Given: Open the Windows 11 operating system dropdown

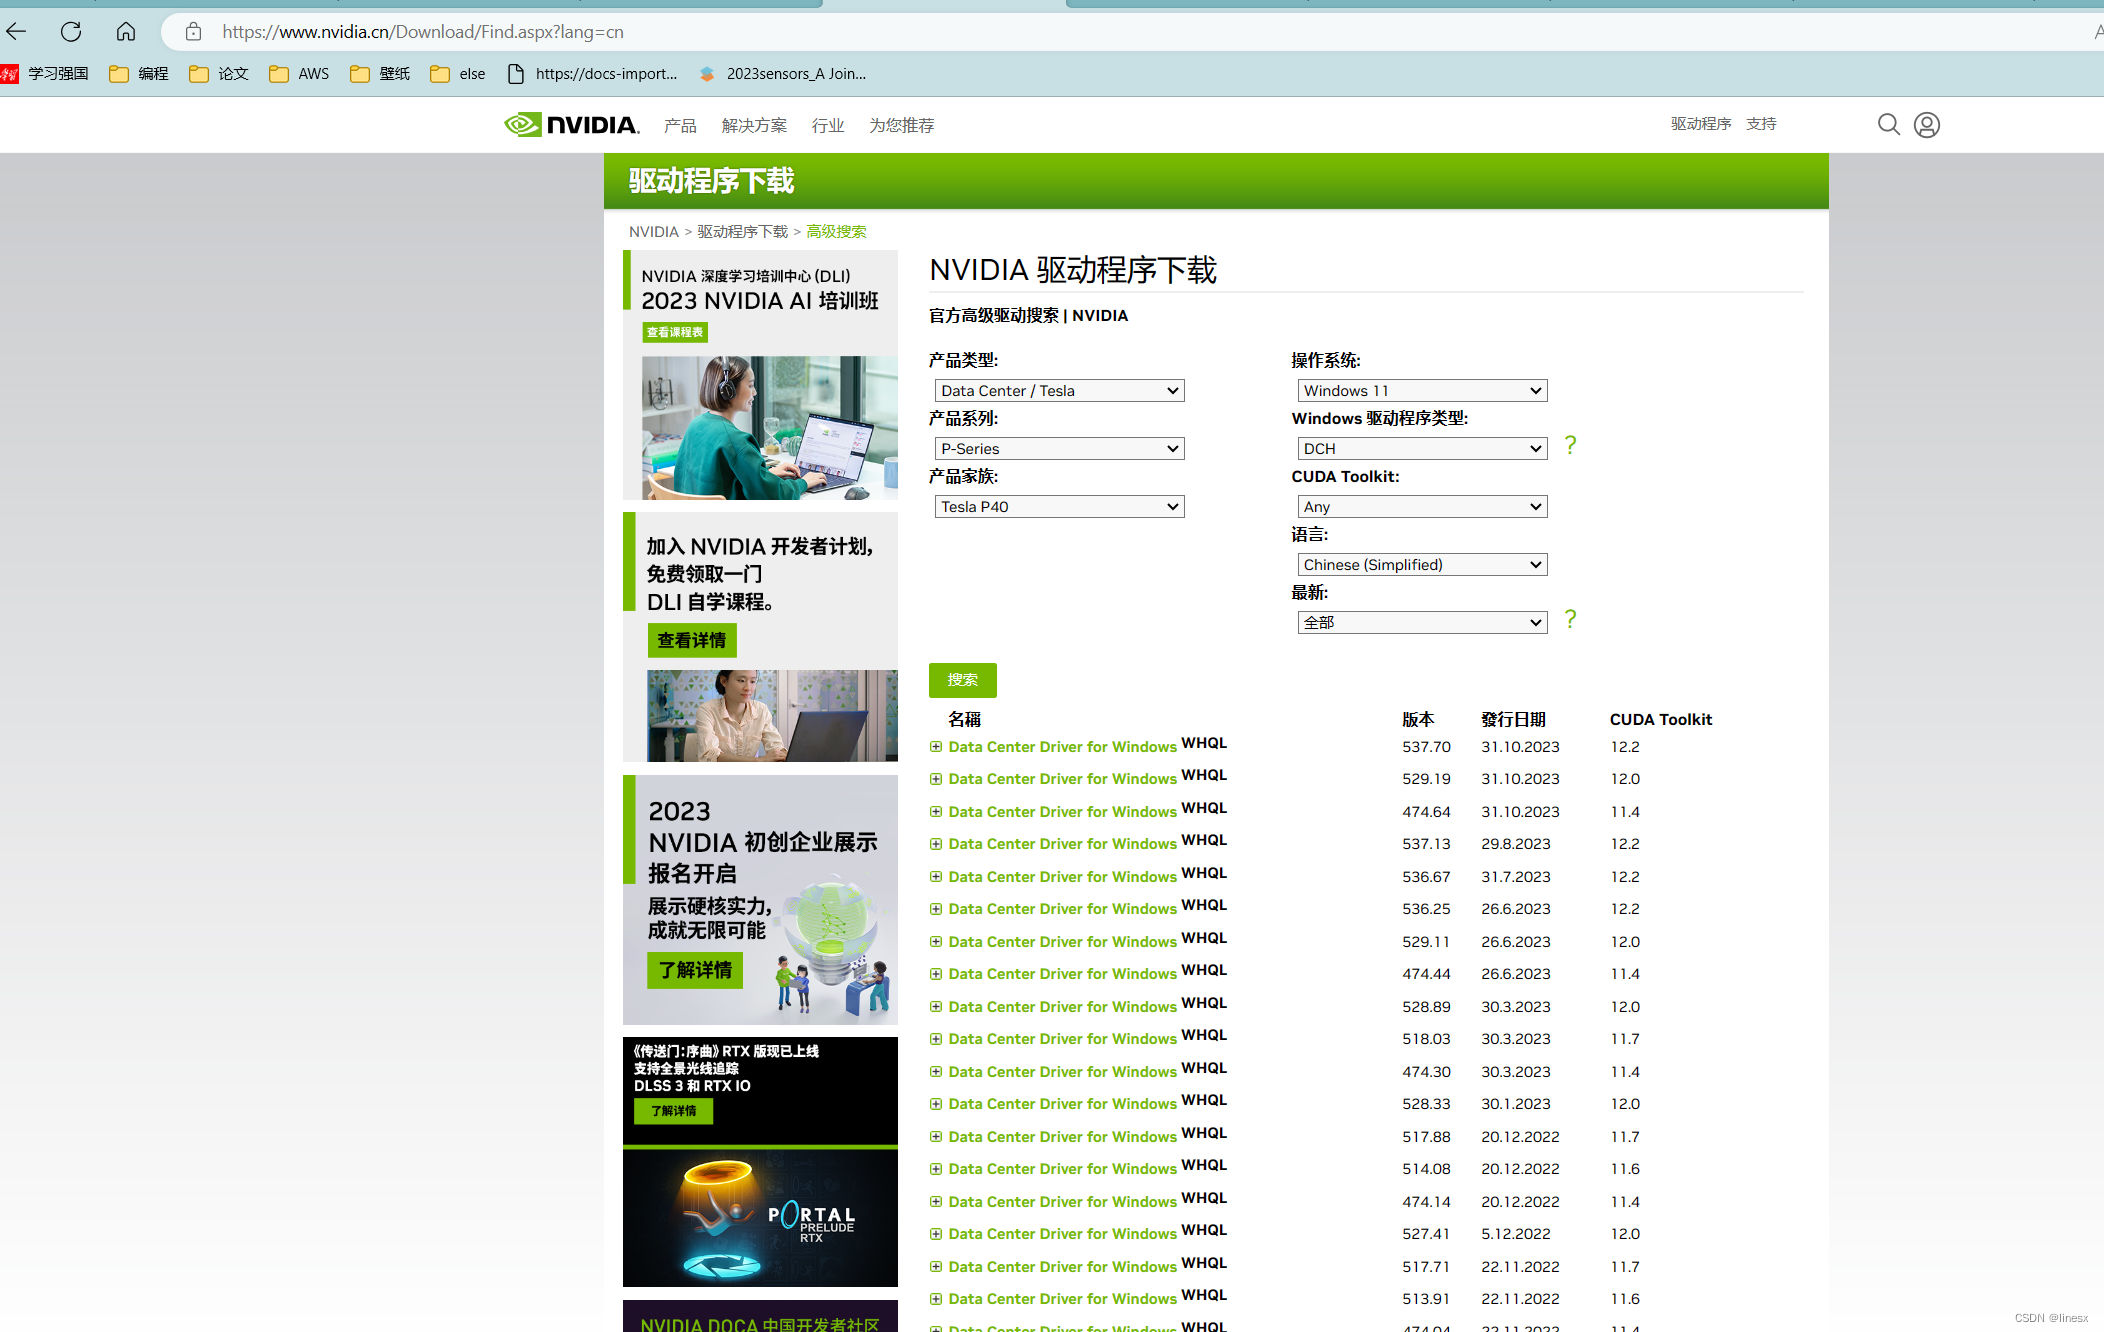Looking at the screenshot, I should coord(1421,391).
